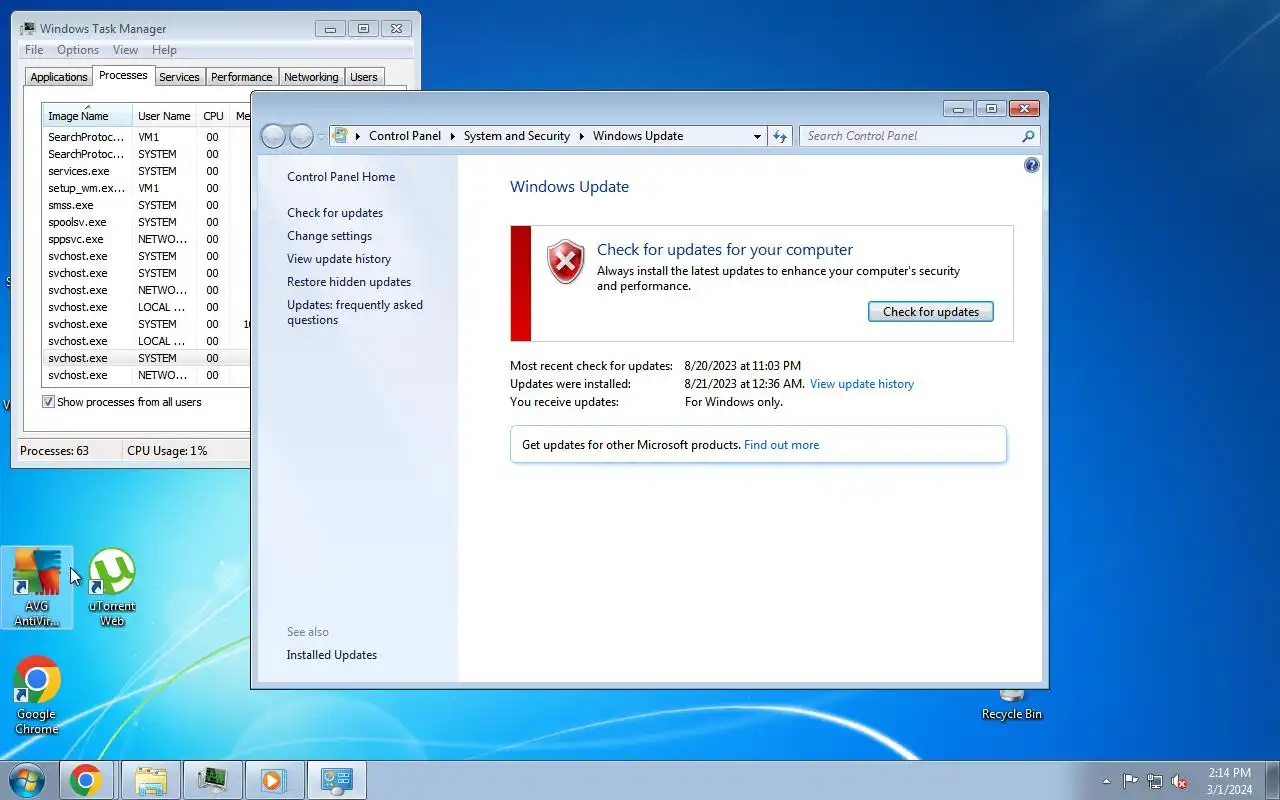Open Updates frequently asked questions link

pyautogui.click(x=355, y=312)
